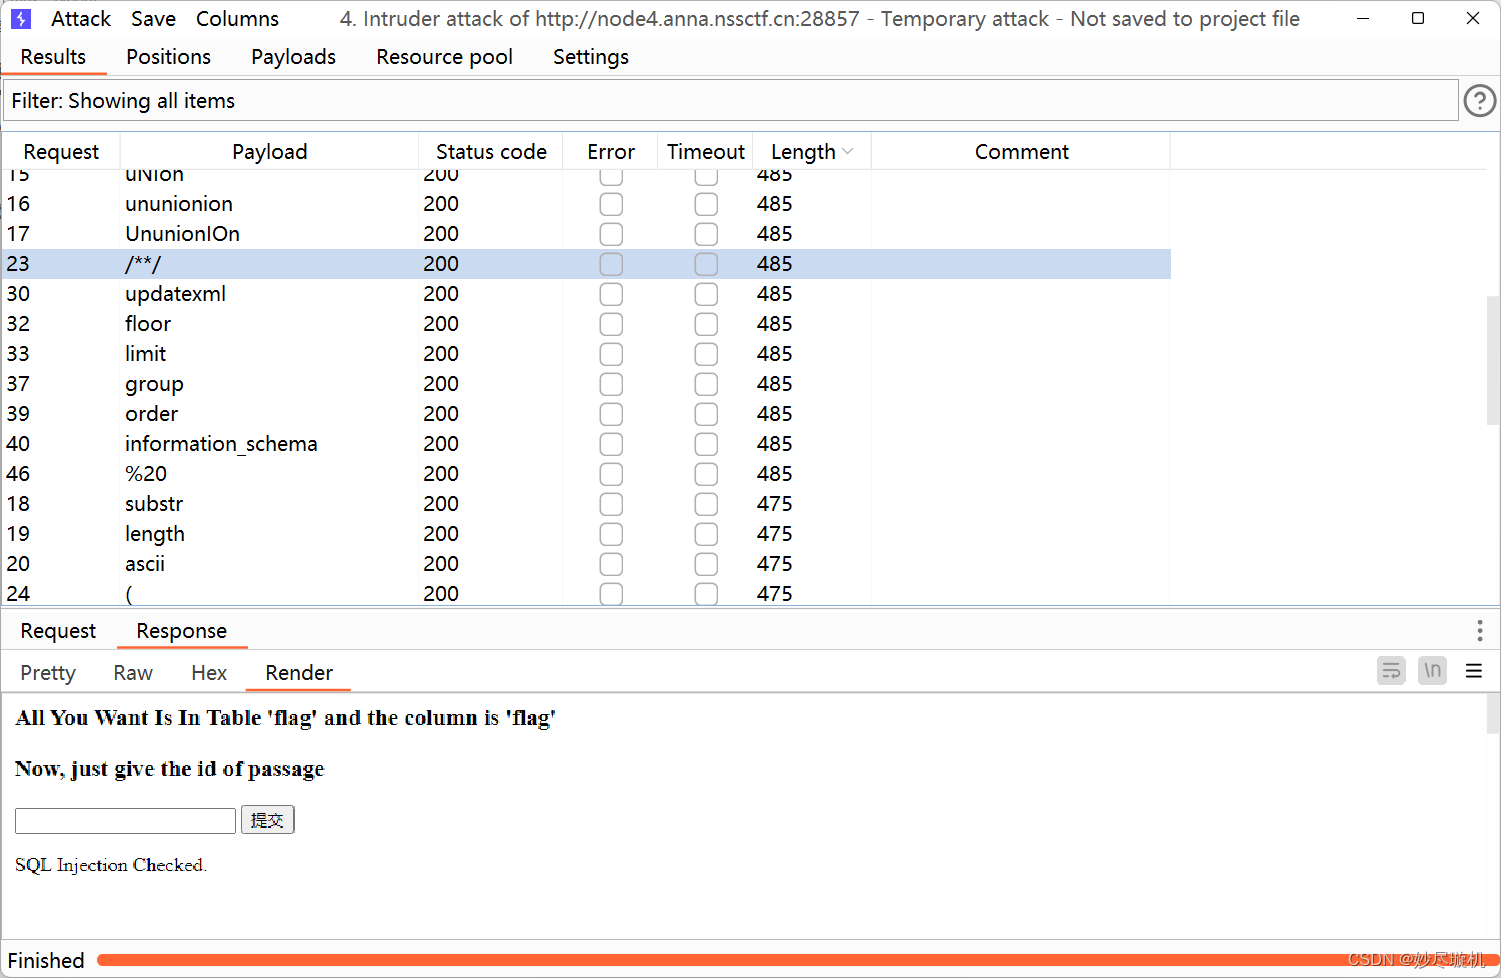The width and height of the screenshot is (1501, 978).
Task: Select the limit payload row
Action: [x=586, y=354]
